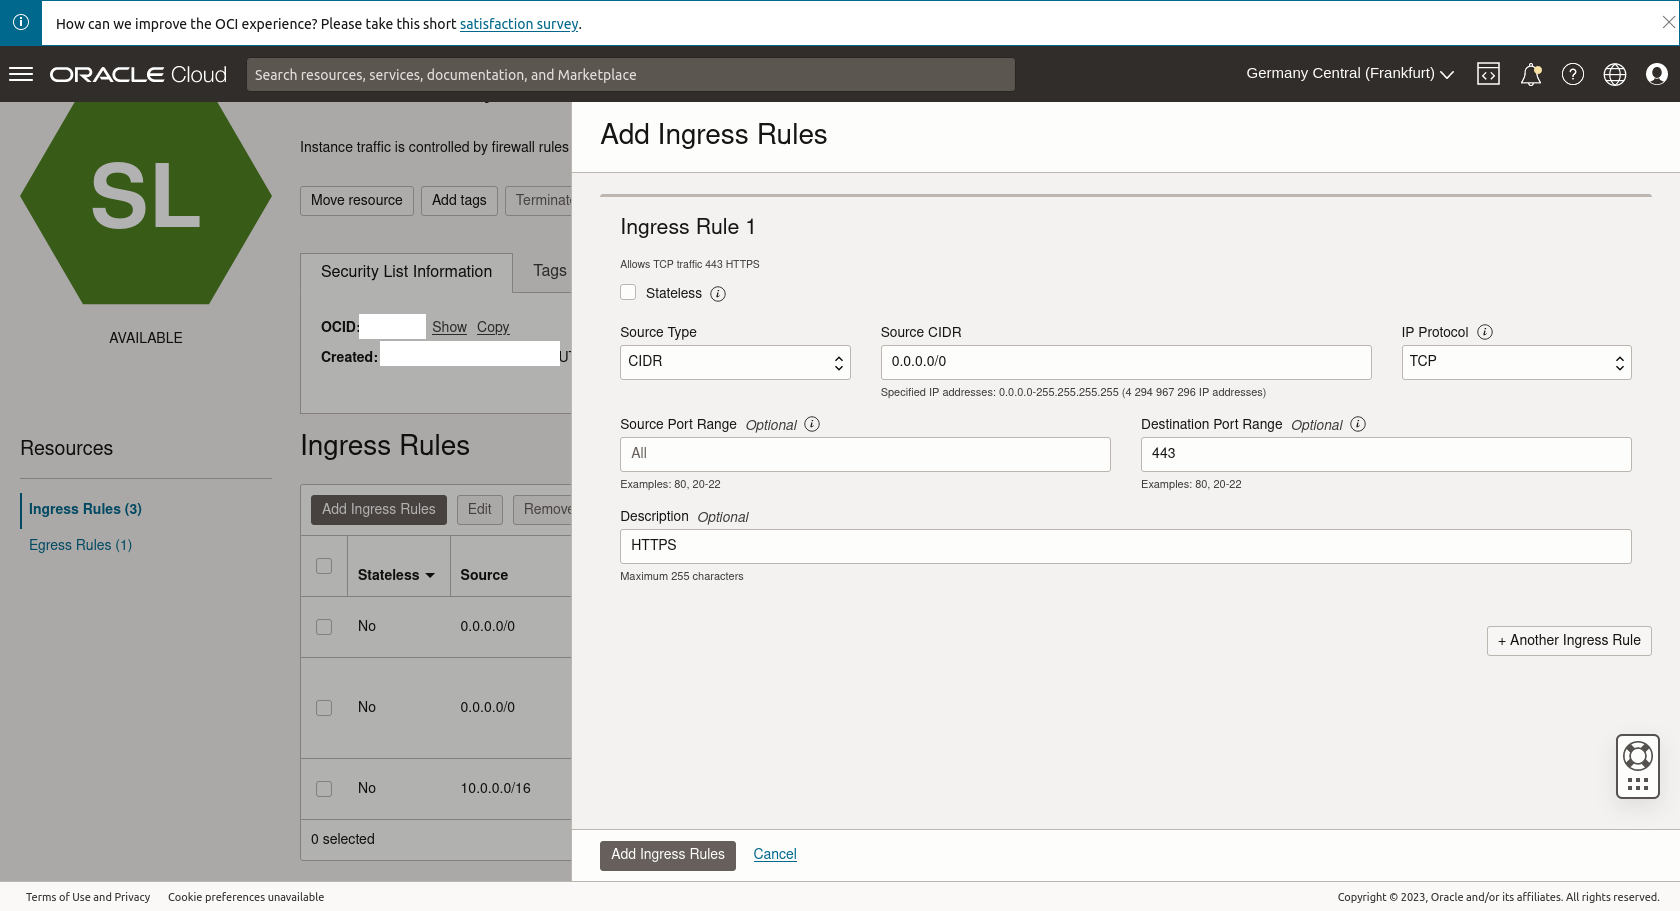Open the notifications bell
Viewport: 1680px width, 911px height.
1530,74
